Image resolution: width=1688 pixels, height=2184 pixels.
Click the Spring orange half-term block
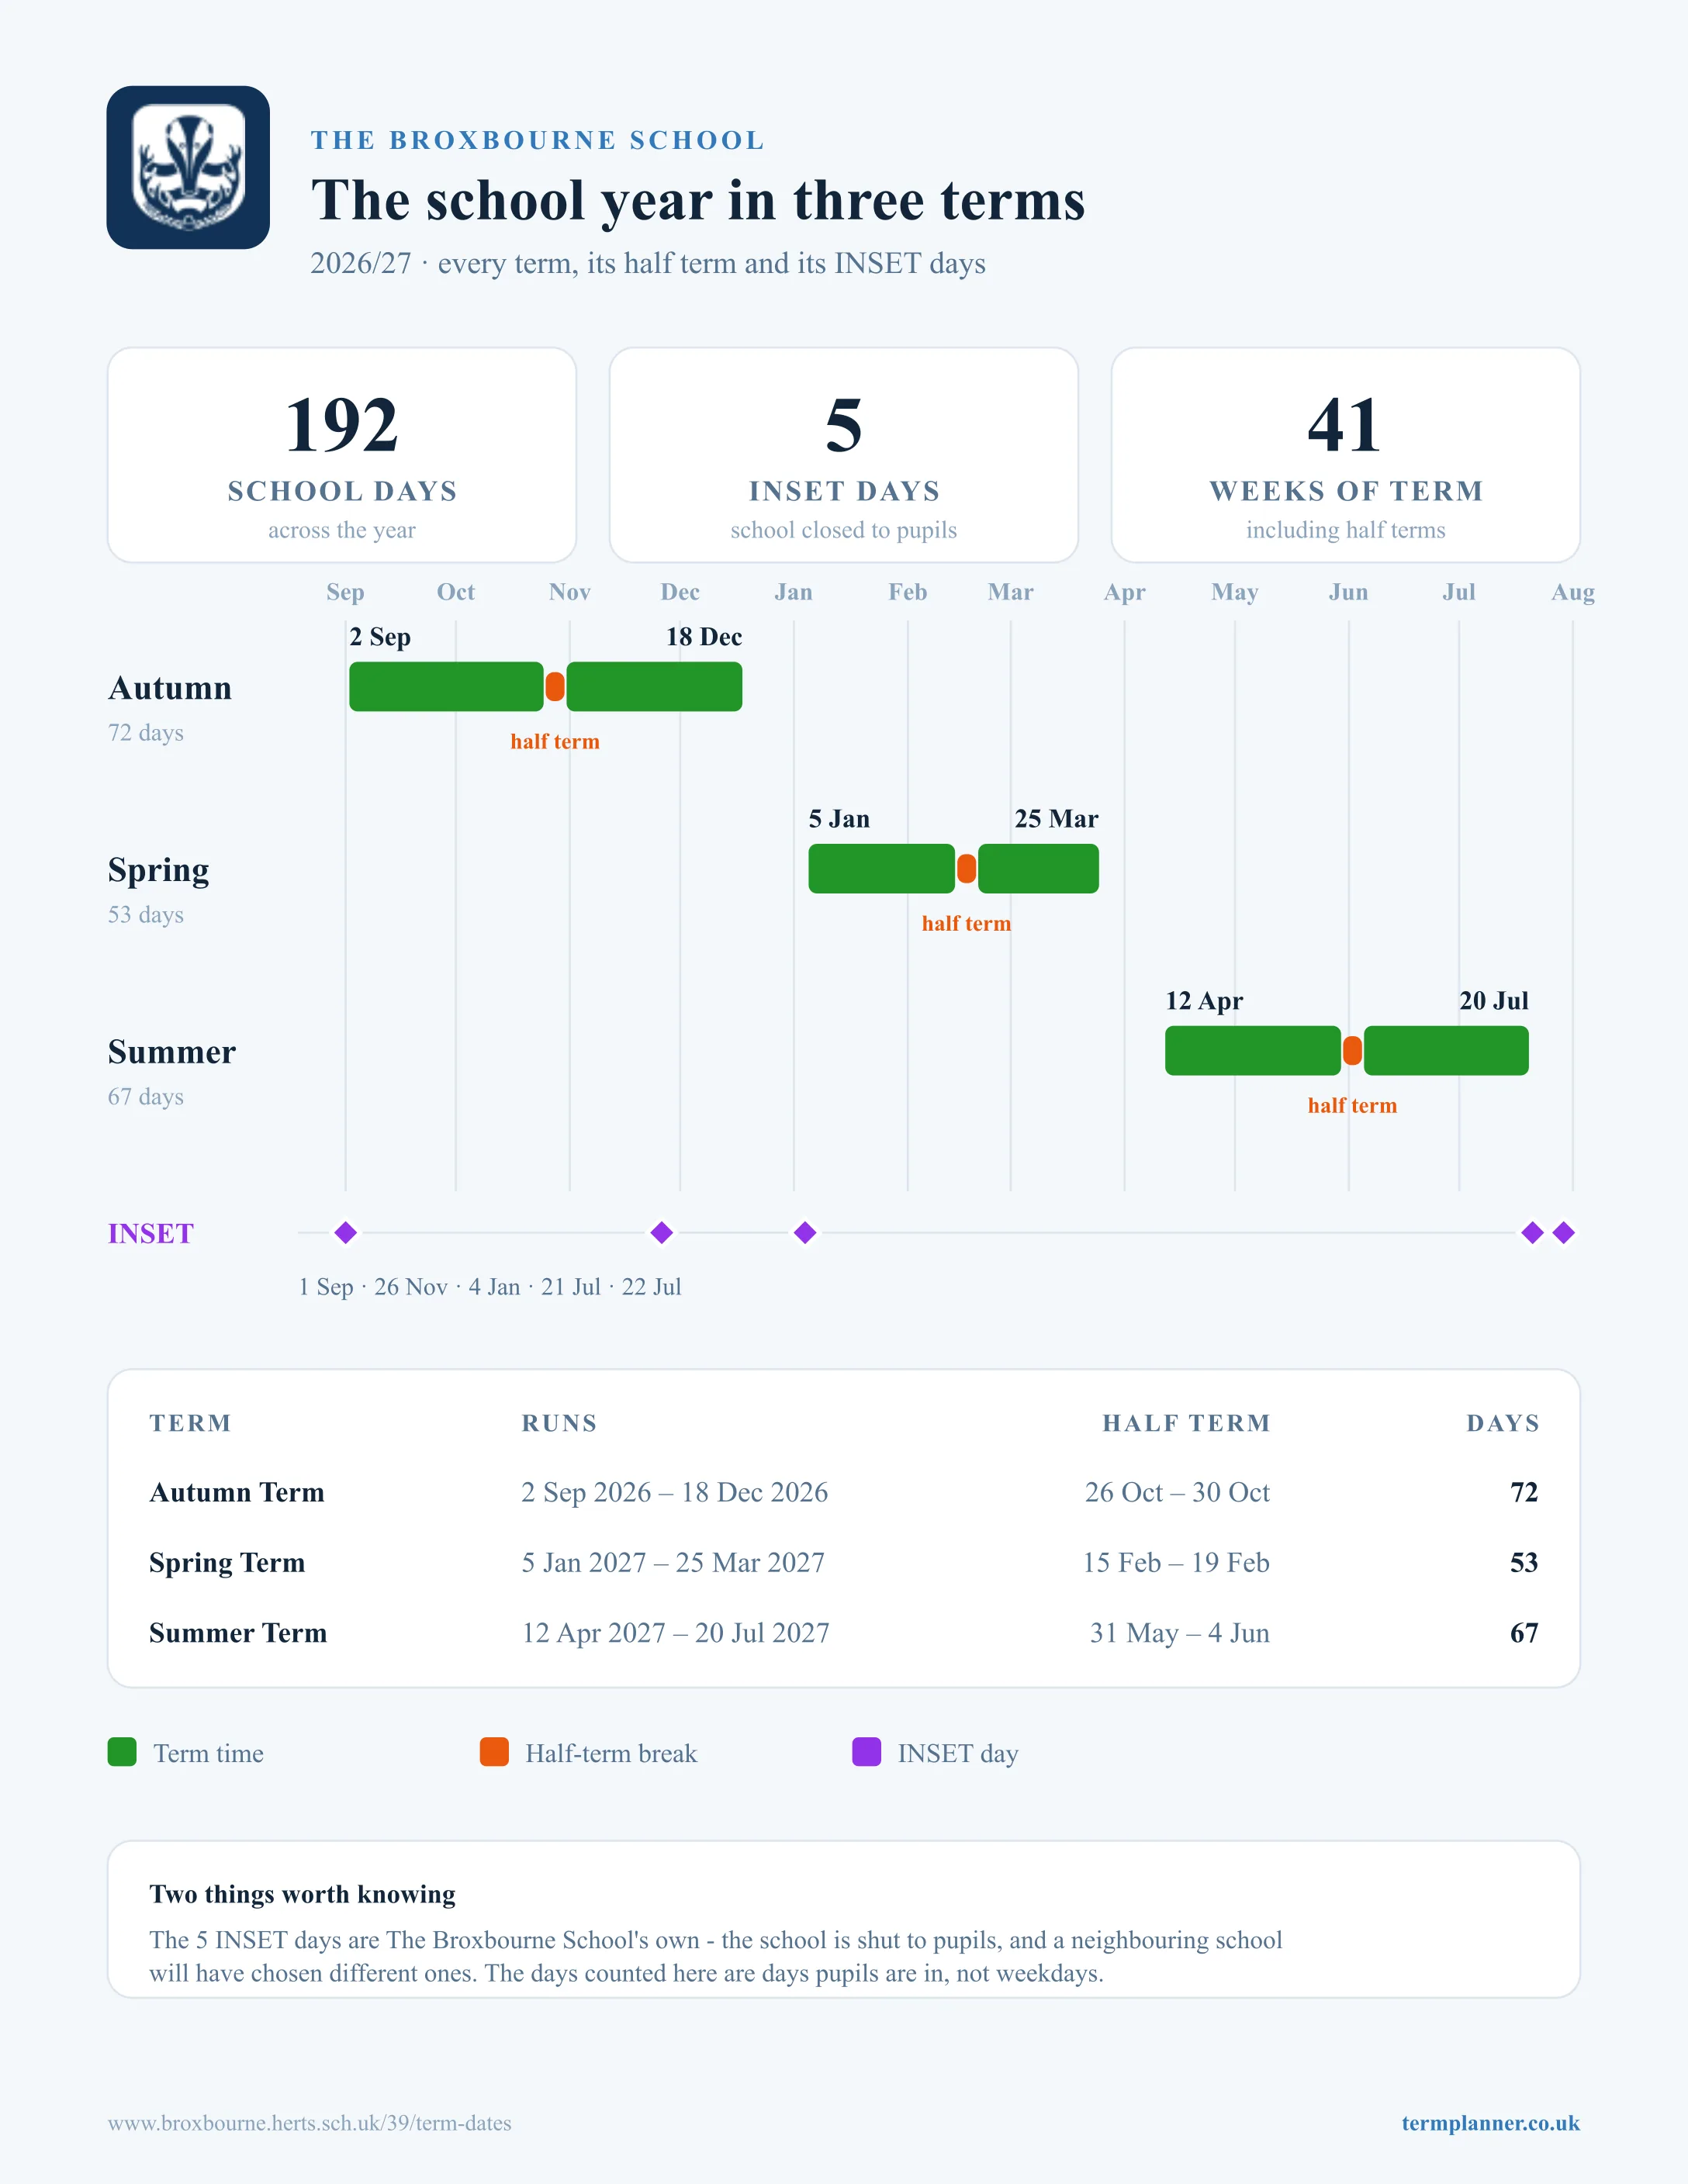click(966, 868)
